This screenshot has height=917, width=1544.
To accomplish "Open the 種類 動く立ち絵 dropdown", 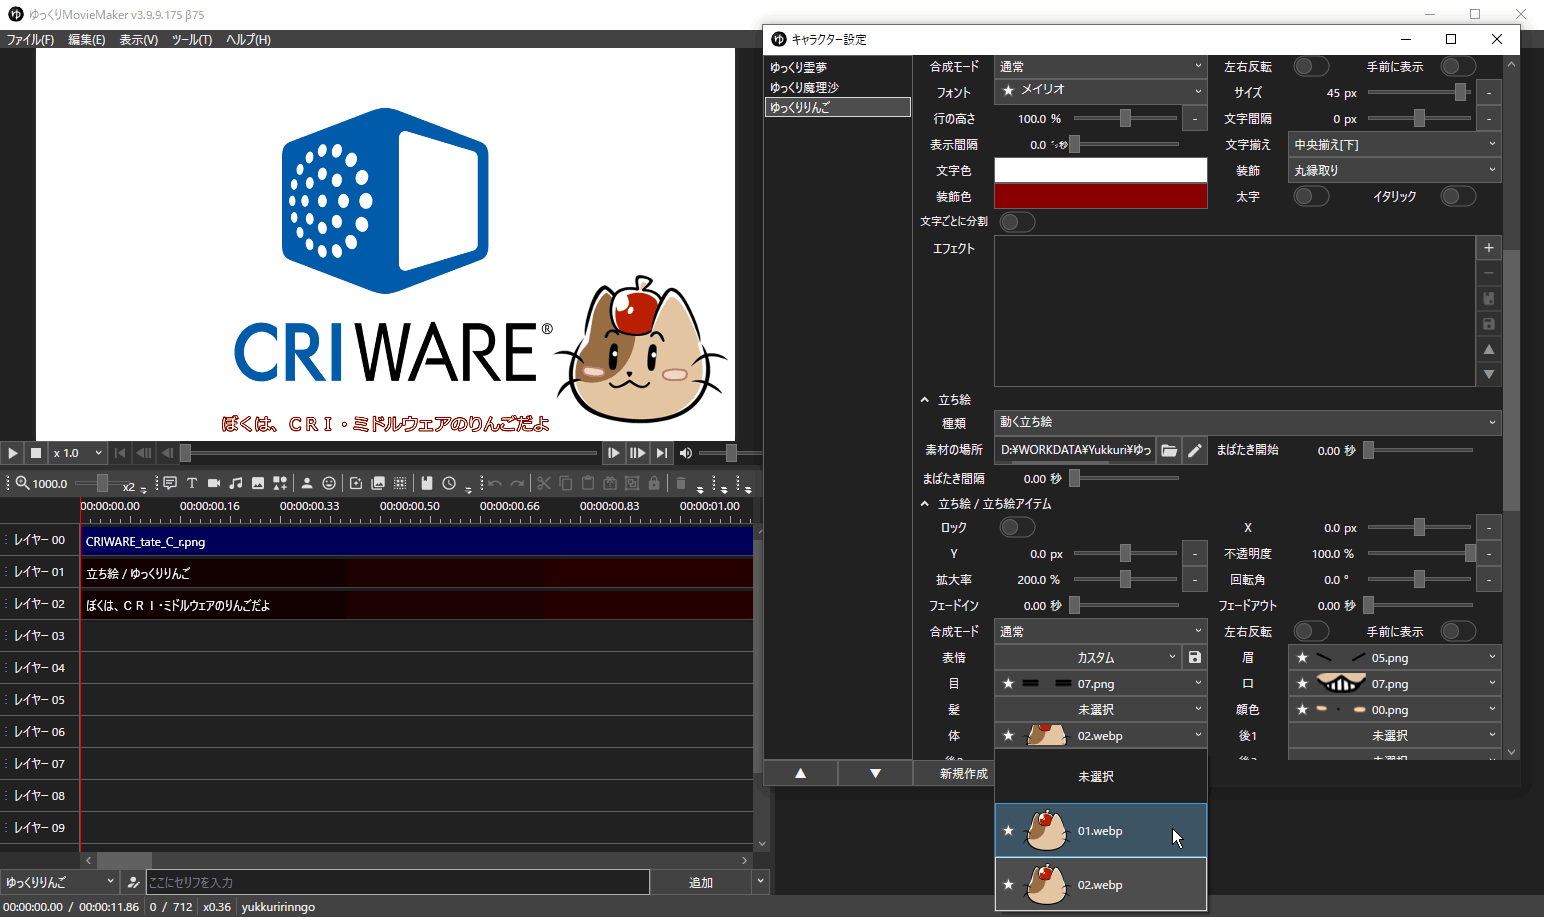I will click(1247, 422).
